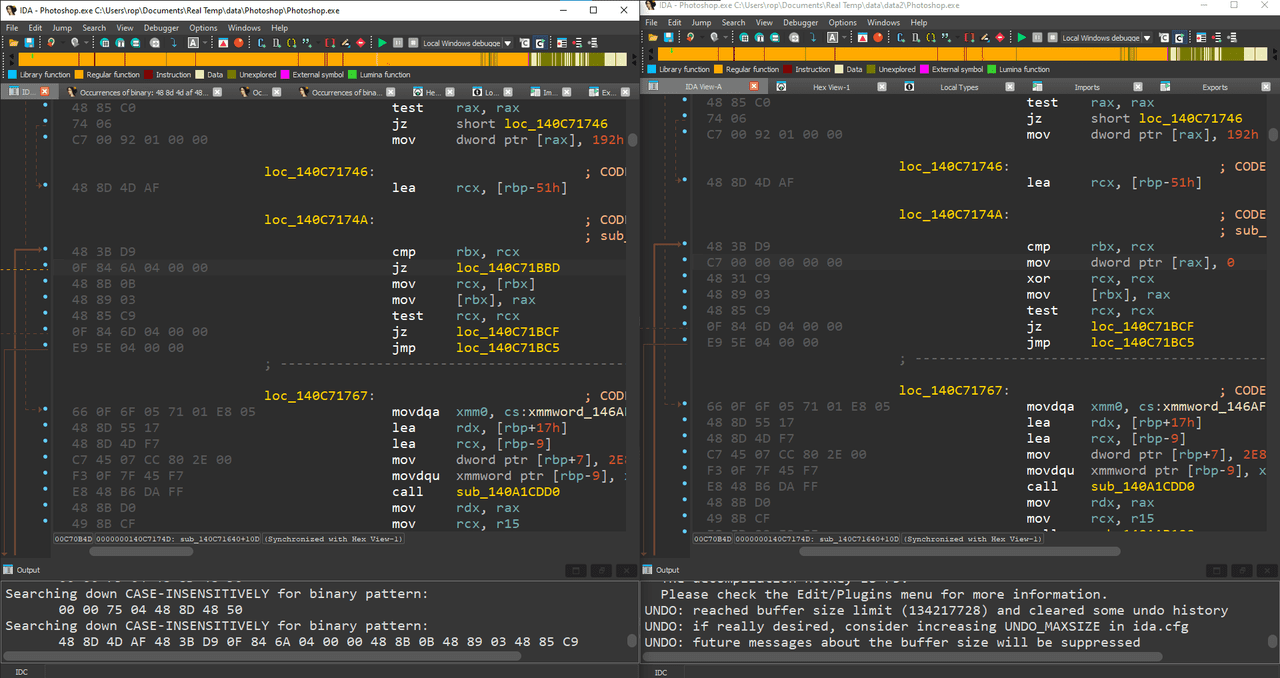Open the Debugger menu in left window

click(161, 28)
